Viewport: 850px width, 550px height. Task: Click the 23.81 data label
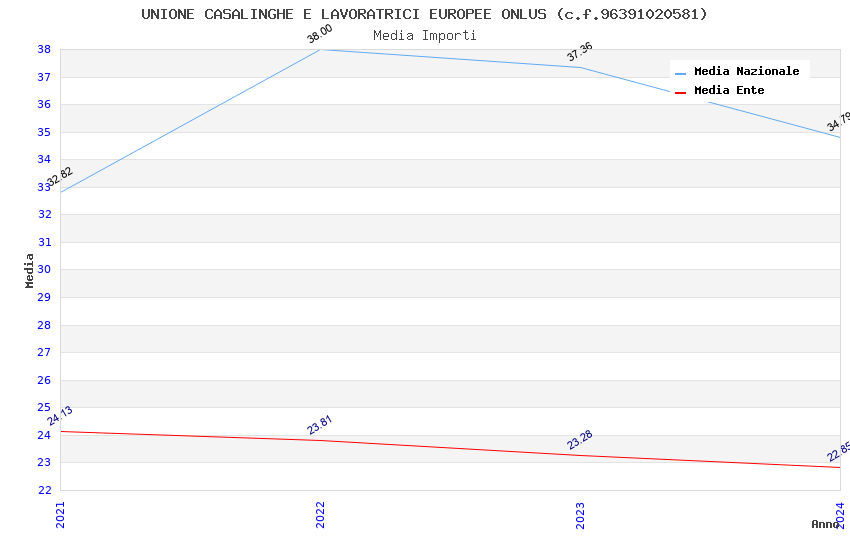(x=319, y=425)
